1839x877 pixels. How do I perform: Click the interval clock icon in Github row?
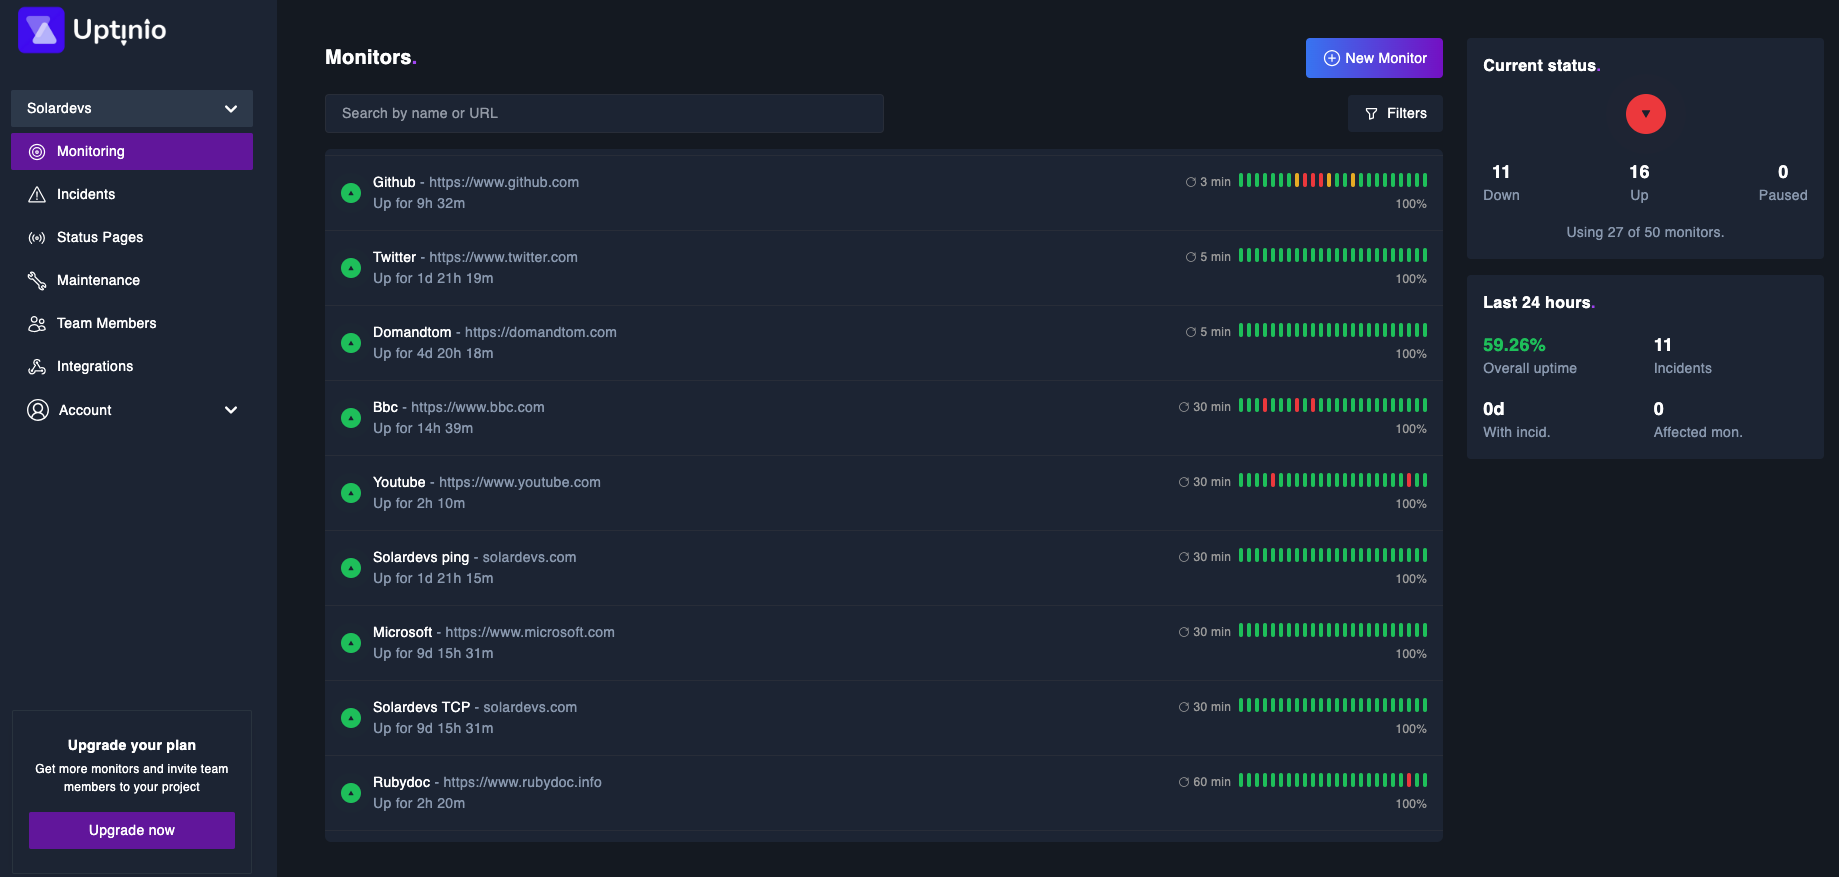pos(1191,182)
